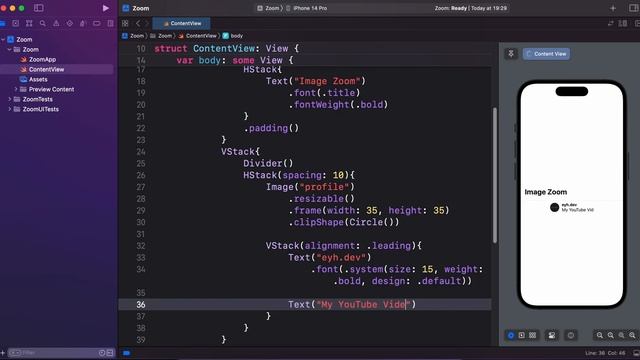Open the symbol navigator icon
Screen dimensions: 640x360
point(29,23)
